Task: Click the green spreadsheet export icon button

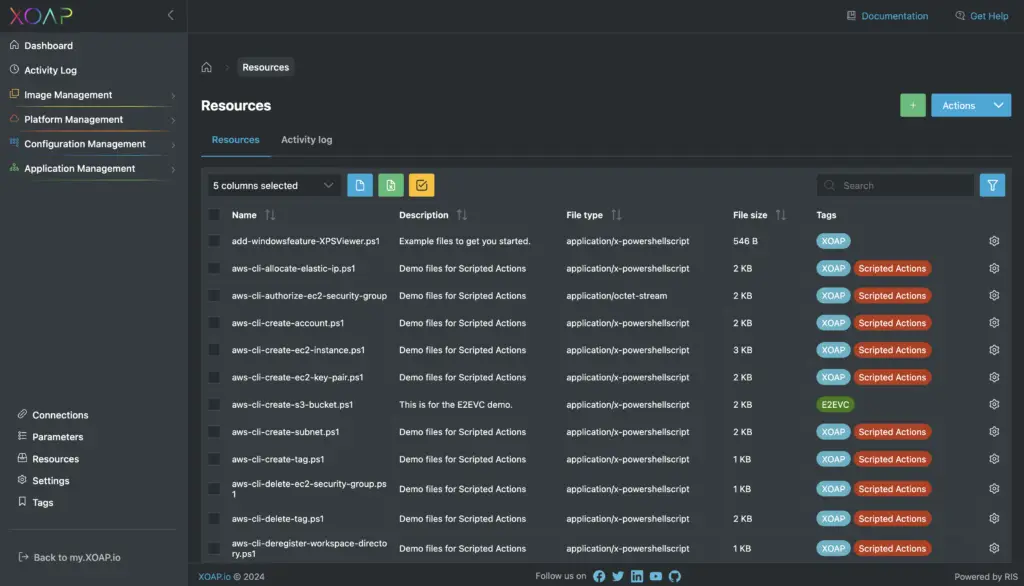Action: [391, 186]
